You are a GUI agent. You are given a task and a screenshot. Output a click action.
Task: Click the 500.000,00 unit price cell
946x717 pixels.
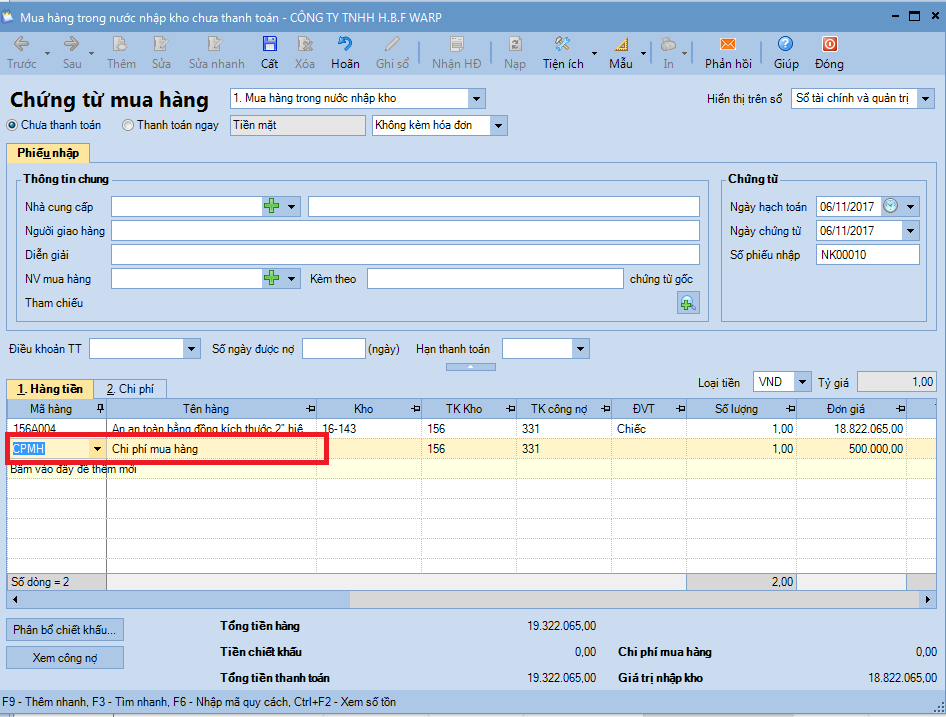pos(851,448)
